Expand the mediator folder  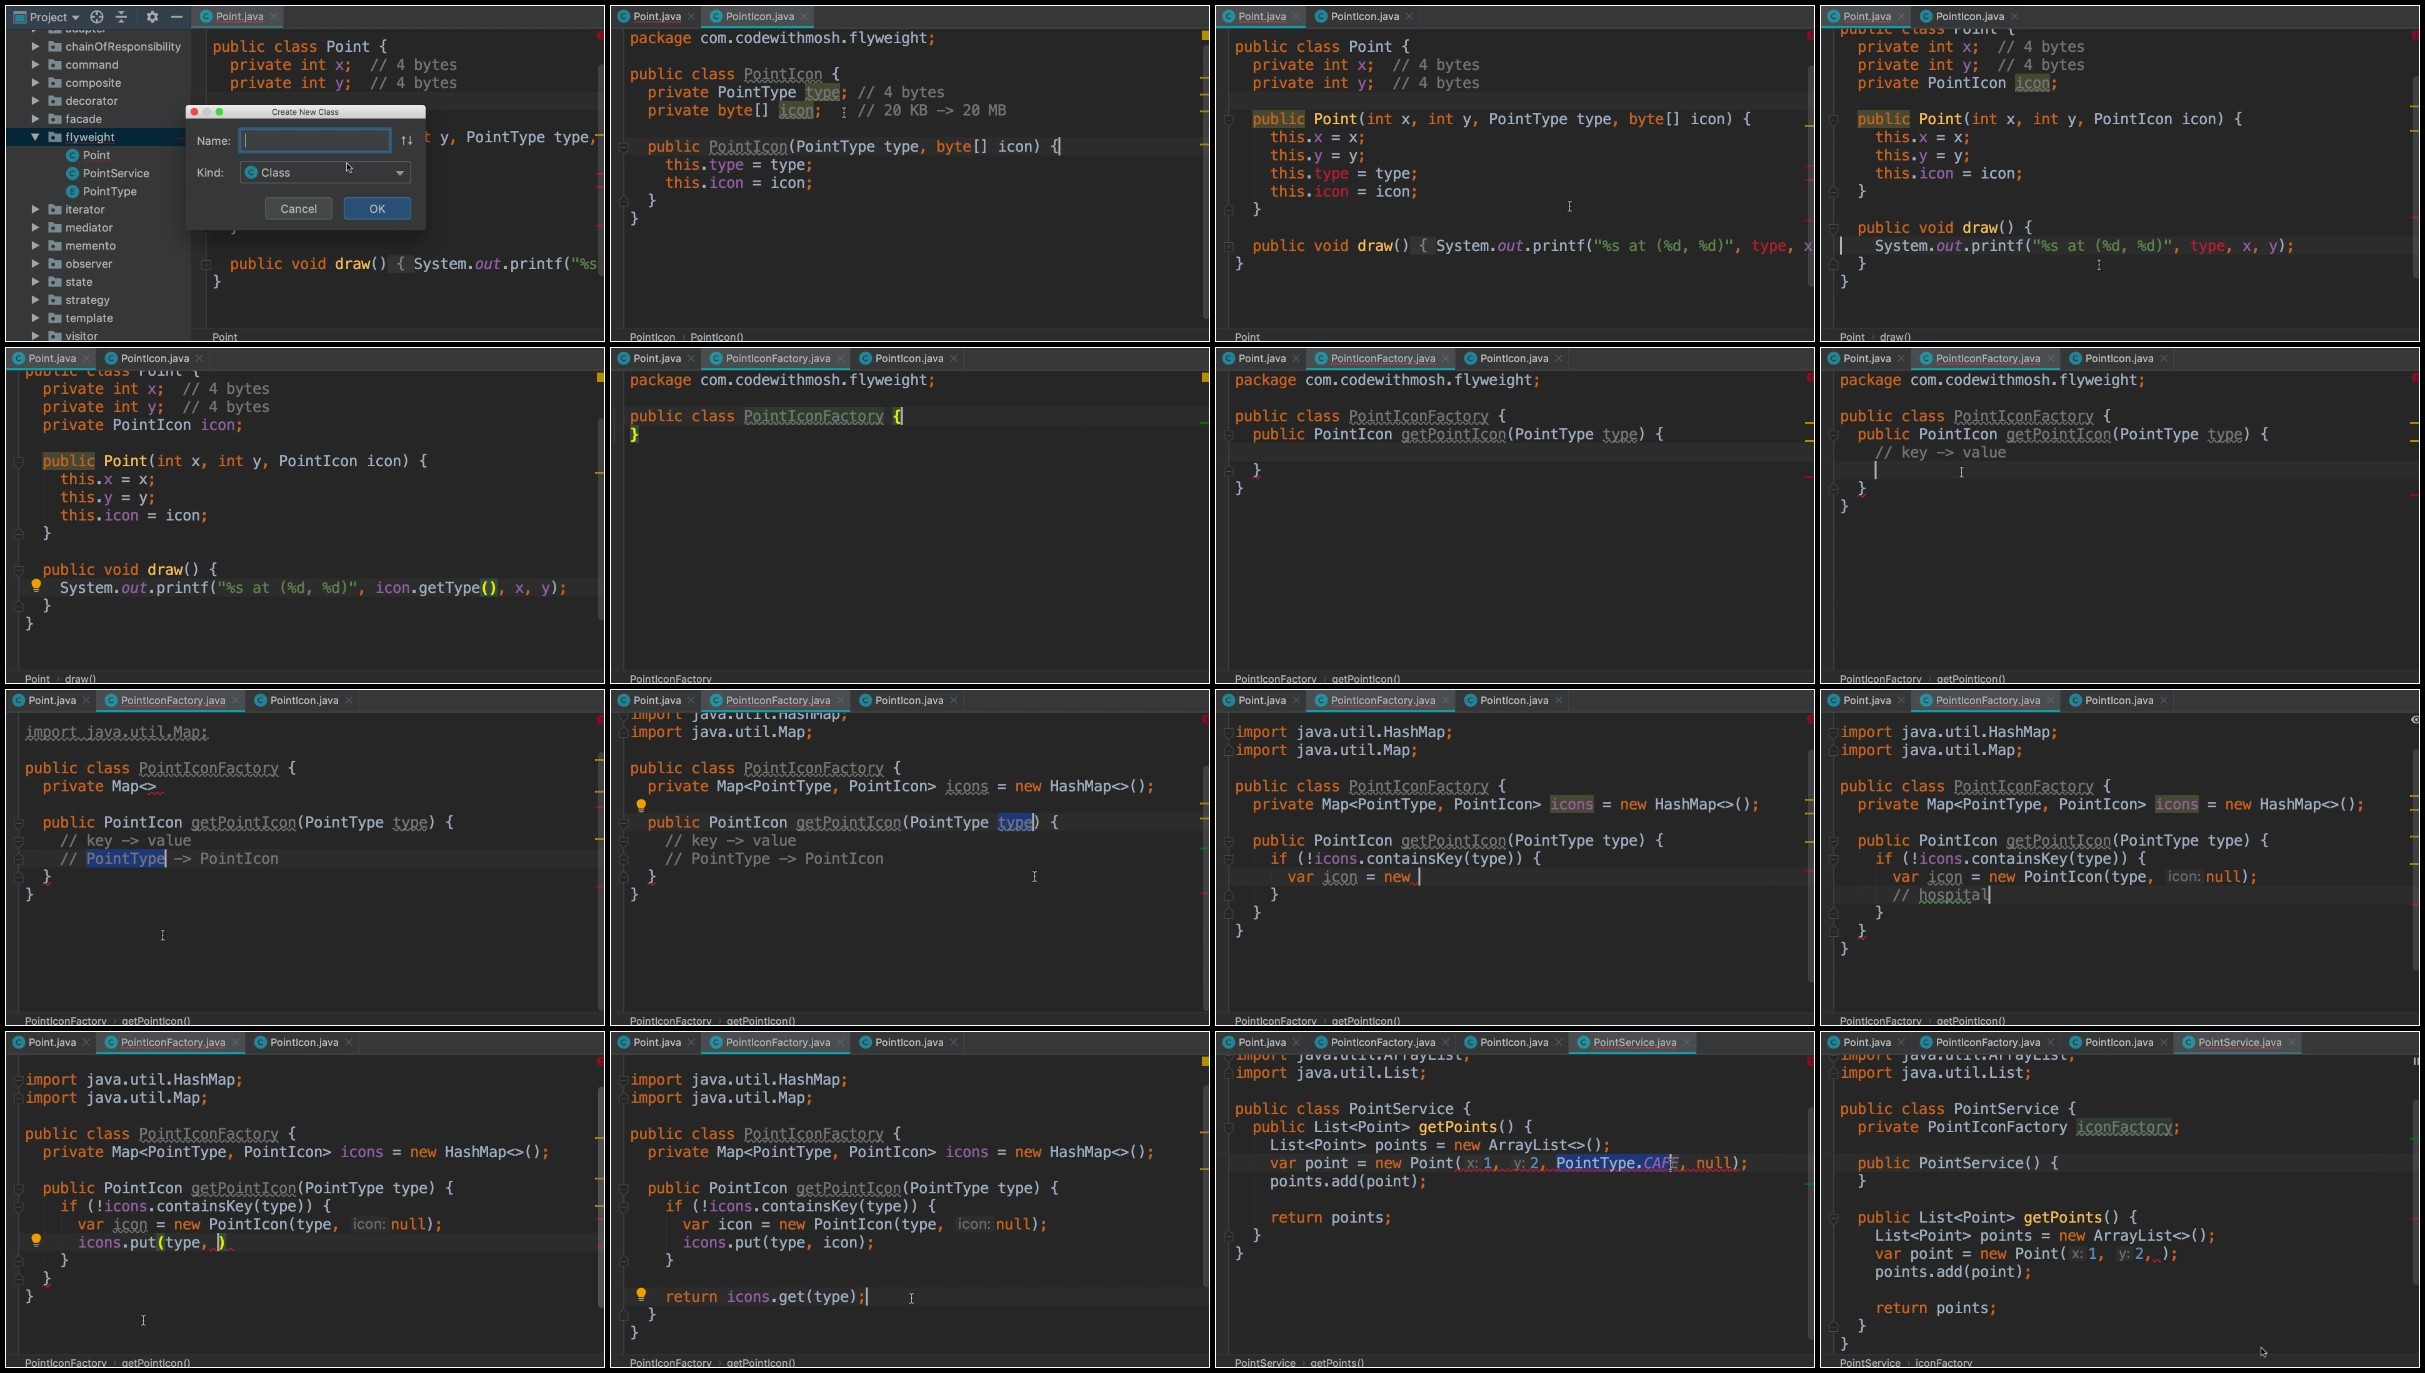(x=35, y=228)
